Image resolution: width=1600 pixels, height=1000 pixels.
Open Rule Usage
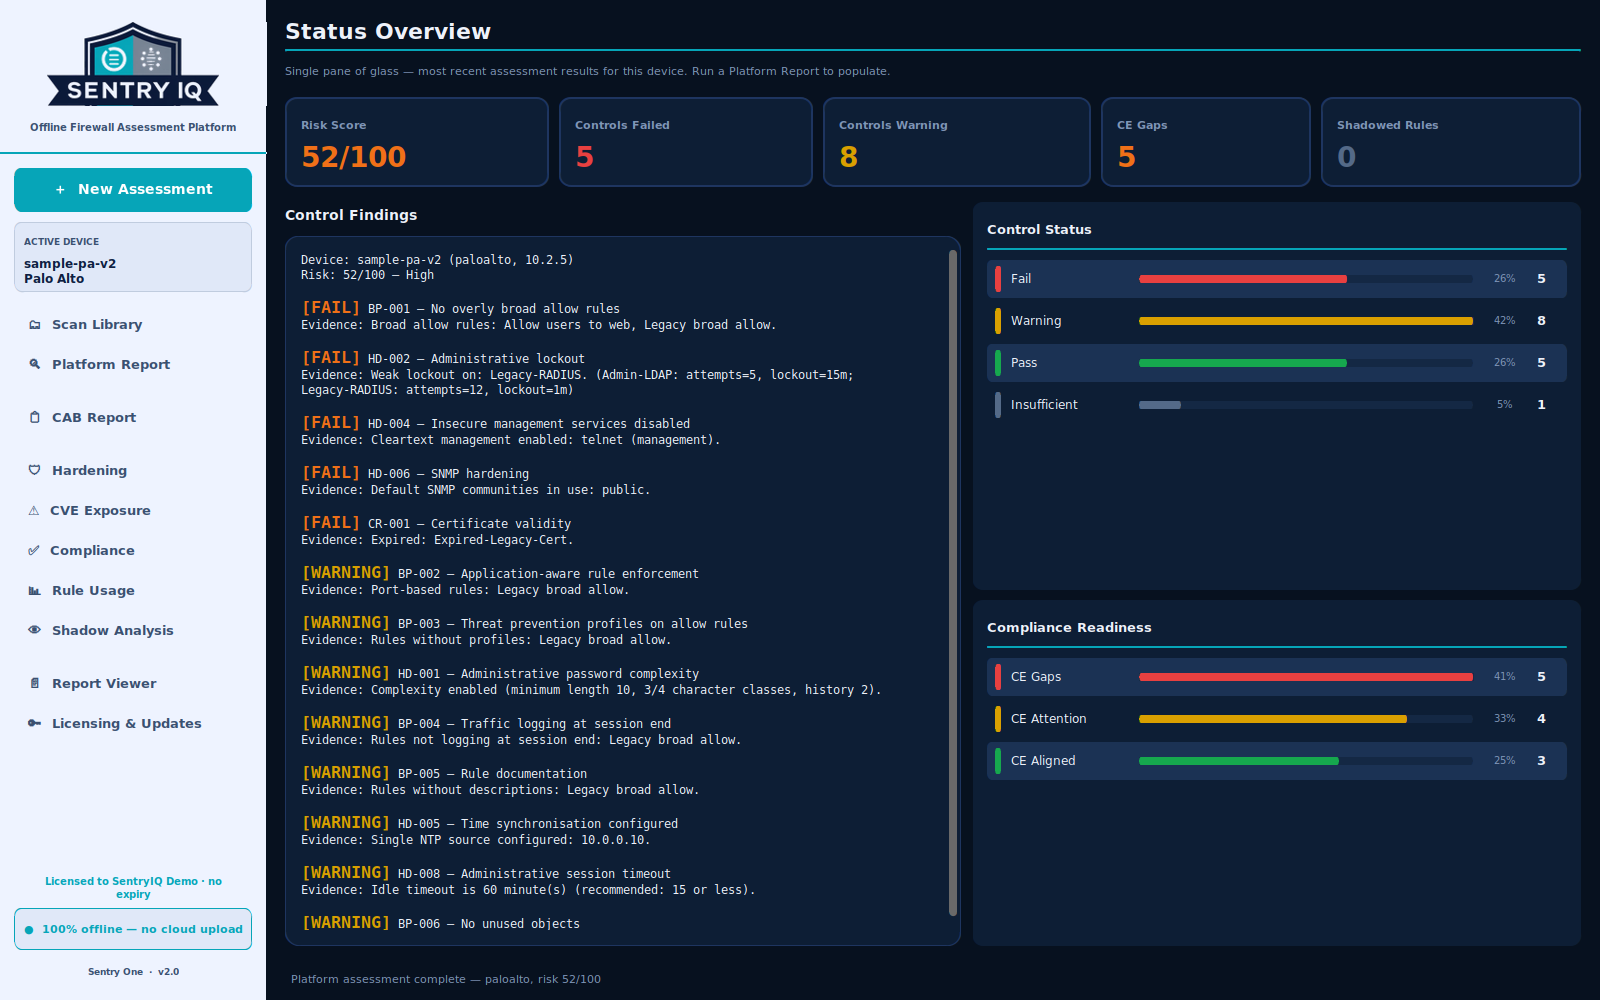click(x=133, y=591)
